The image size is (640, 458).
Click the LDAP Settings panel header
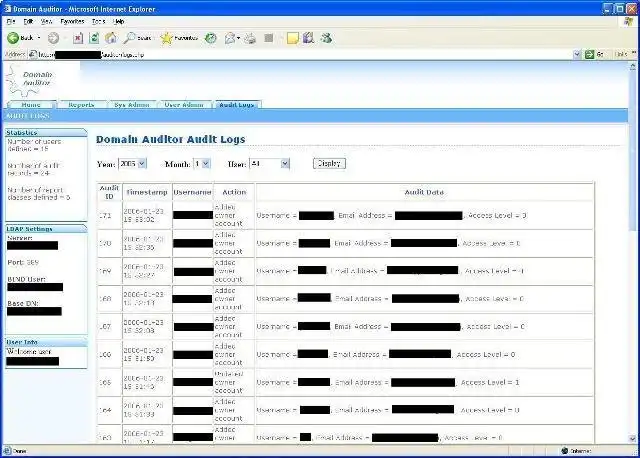pyautogui.click(x=46, y=229)
